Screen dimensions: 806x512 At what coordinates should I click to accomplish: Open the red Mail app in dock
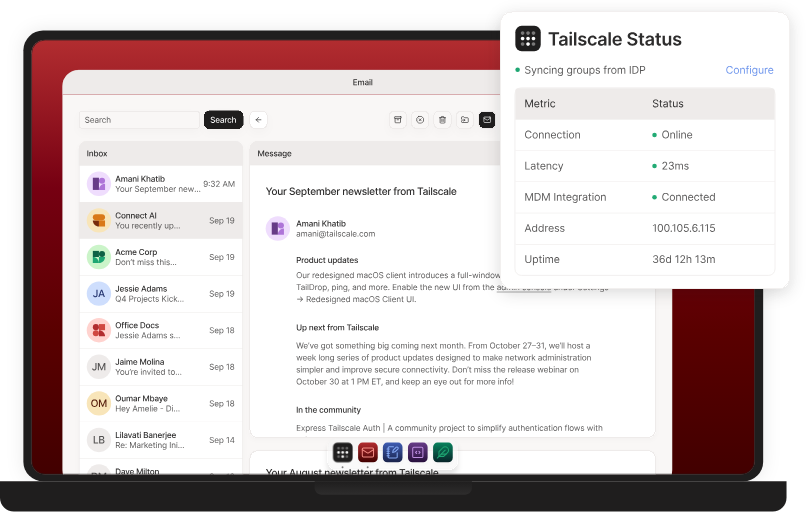pyautogui.click(x=368, y=453)
